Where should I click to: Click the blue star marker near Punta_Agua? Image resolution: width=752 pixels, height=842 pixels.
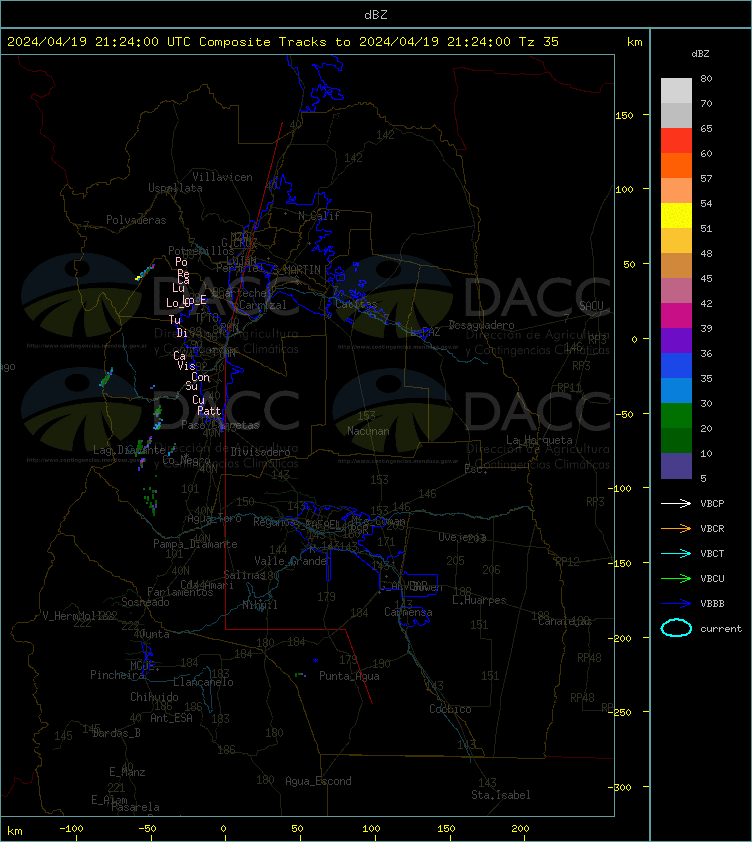[315, 660]
